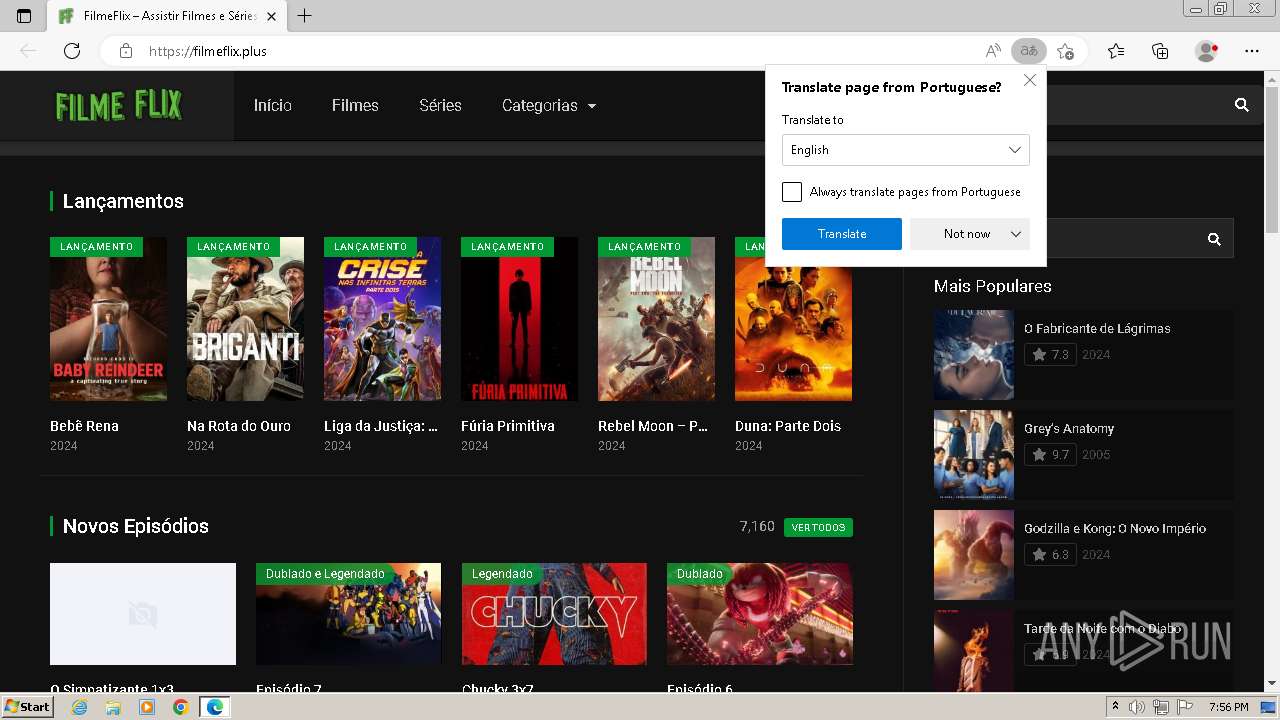
Task: Open the Séries menu item
Action: click(440, 105)
